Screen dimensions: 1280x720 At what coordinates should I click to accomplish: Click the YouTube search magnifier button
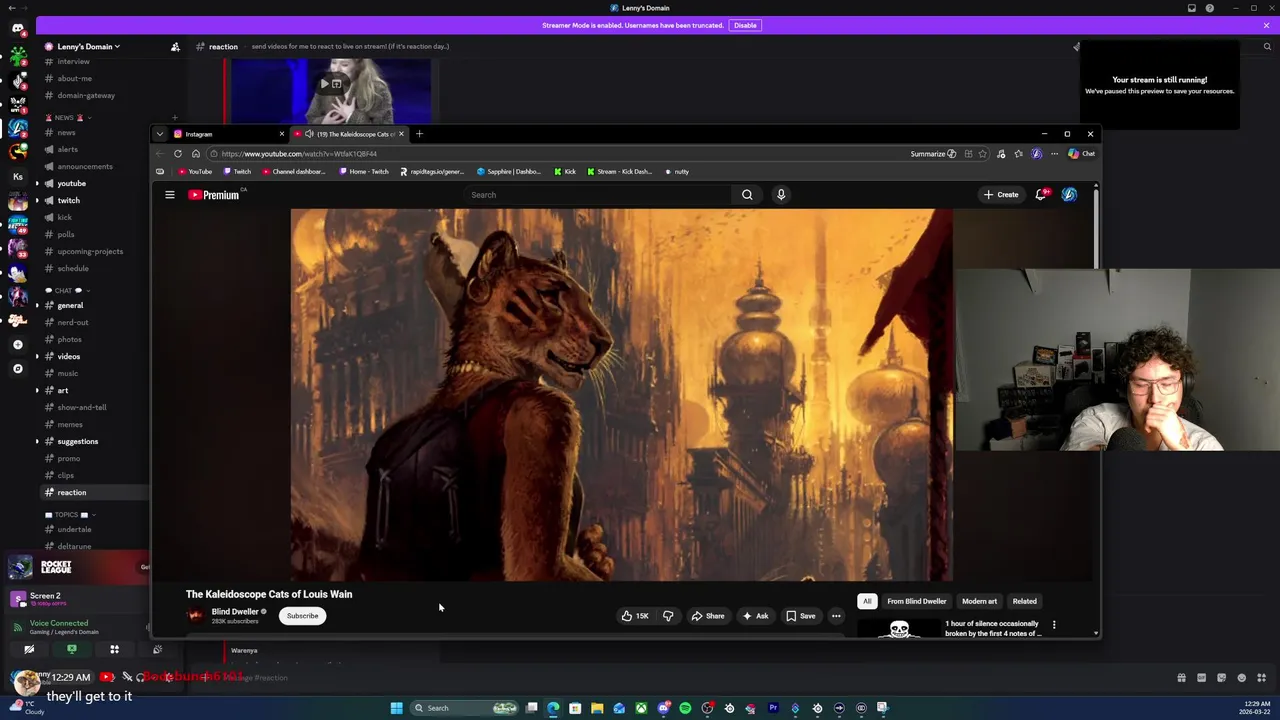(747, 195)
